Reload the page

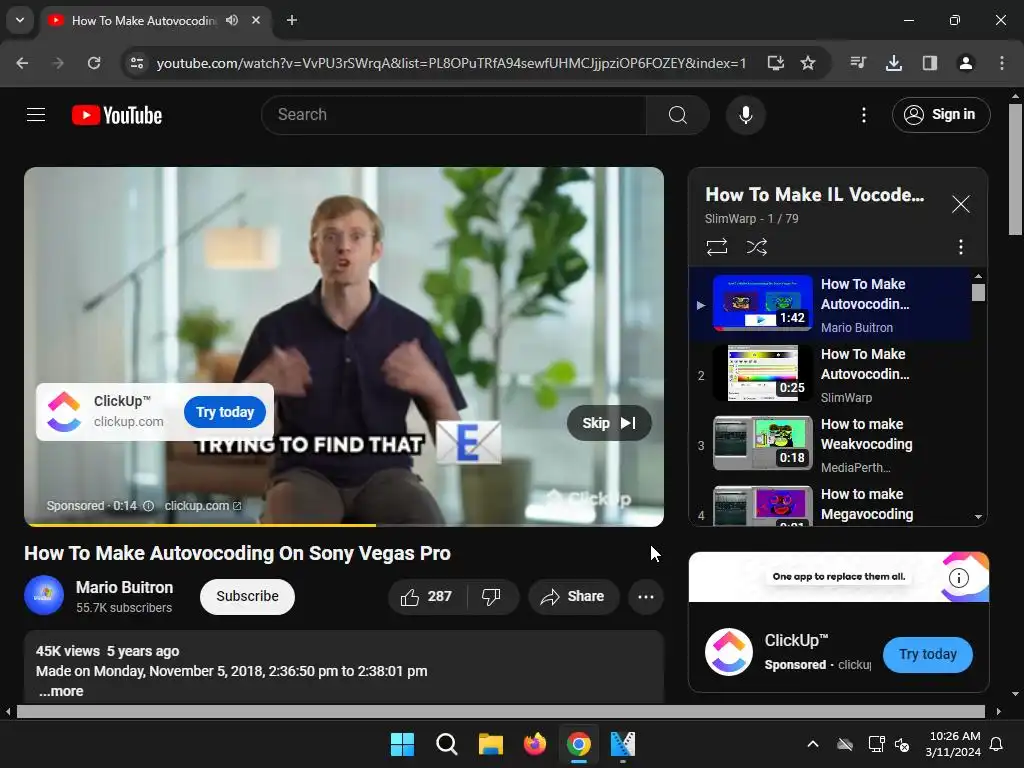point(94,63)
